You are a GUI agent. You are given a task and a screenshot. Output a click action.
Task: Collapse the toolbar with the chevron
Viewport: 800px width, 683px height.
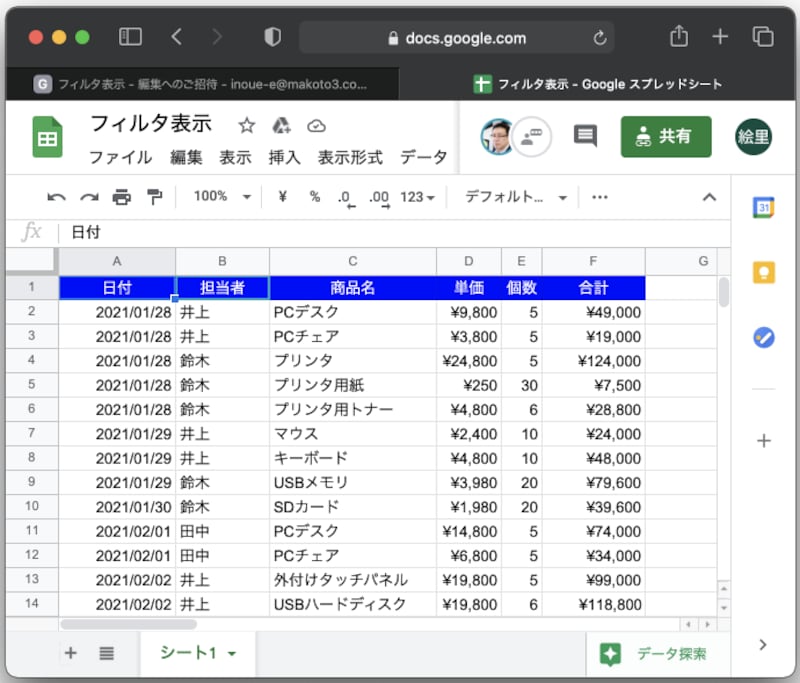coord(709,197)
